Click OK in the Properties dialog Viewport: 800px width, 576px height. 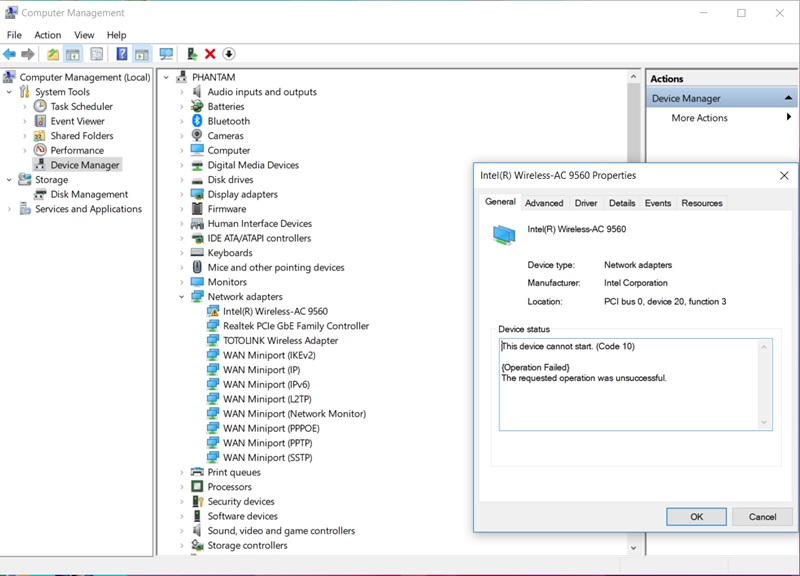pyautogui.click(x=696, y=517)
